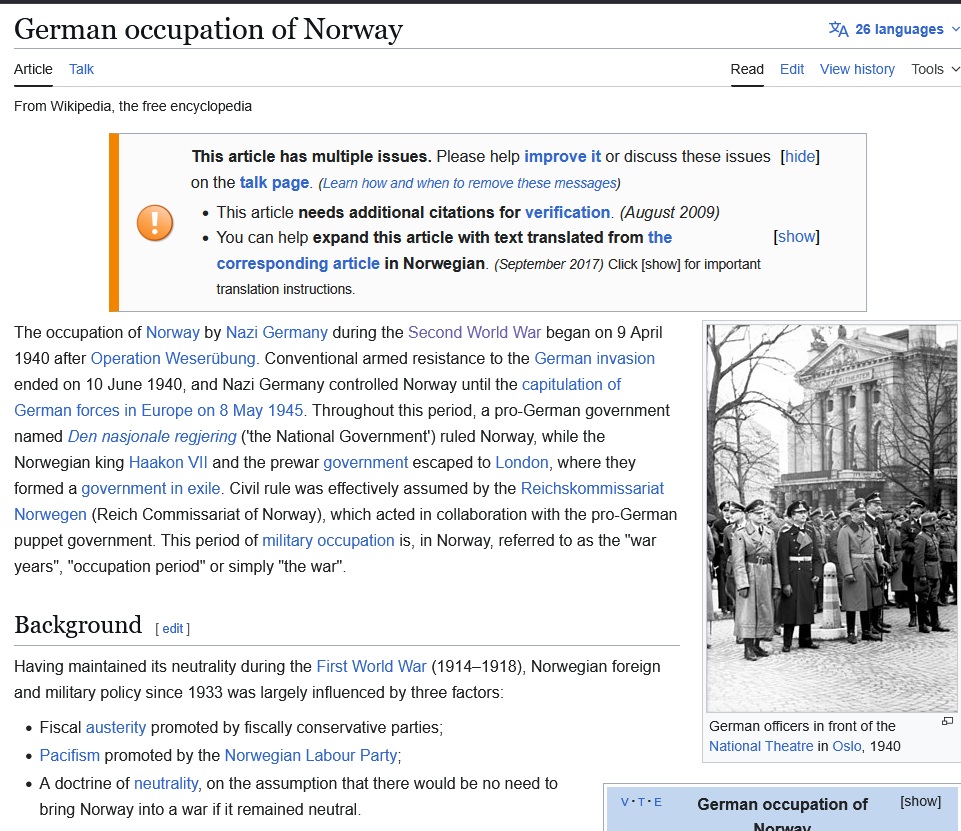961x831 pixels.
Task: Follow the Pacifism link
Action: 69,755
